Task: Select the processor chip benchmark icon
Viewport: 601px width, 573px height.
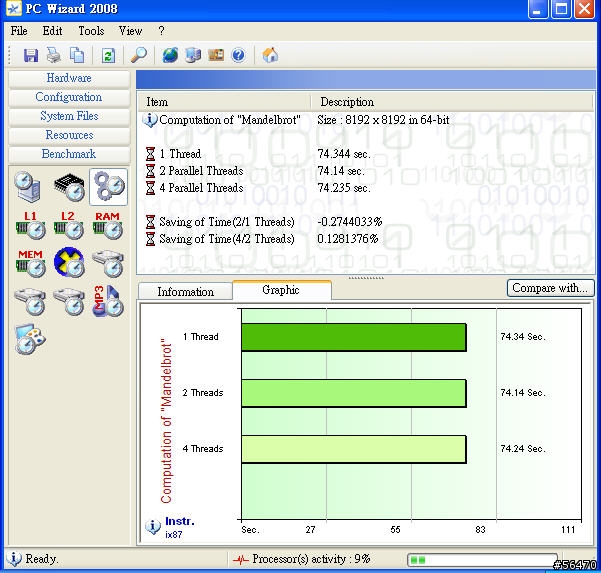Action: click(x=69, y=187)
